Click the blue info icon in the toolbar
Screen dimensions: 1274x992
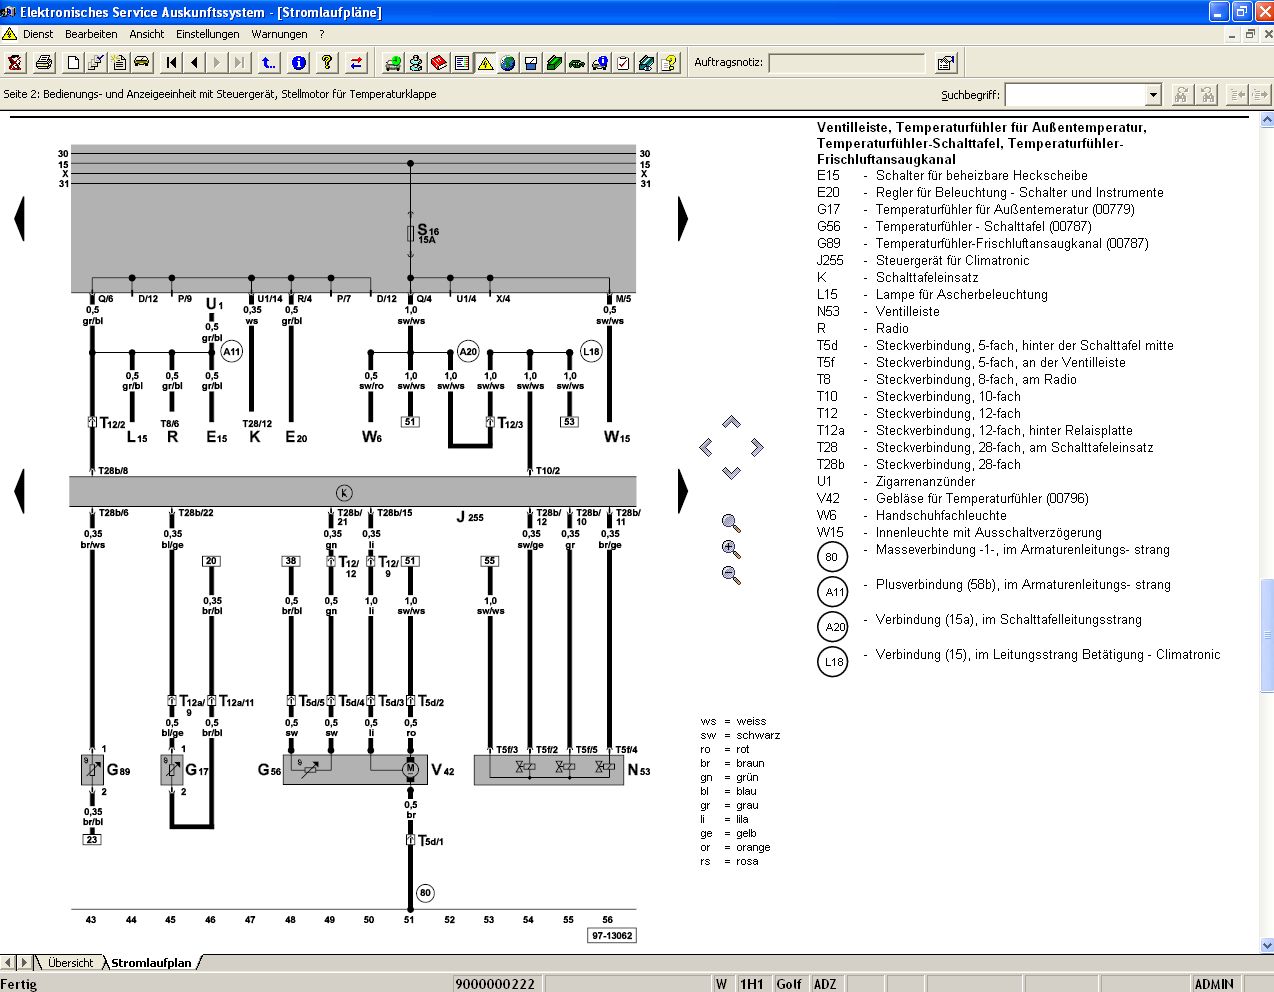(299, 63)
